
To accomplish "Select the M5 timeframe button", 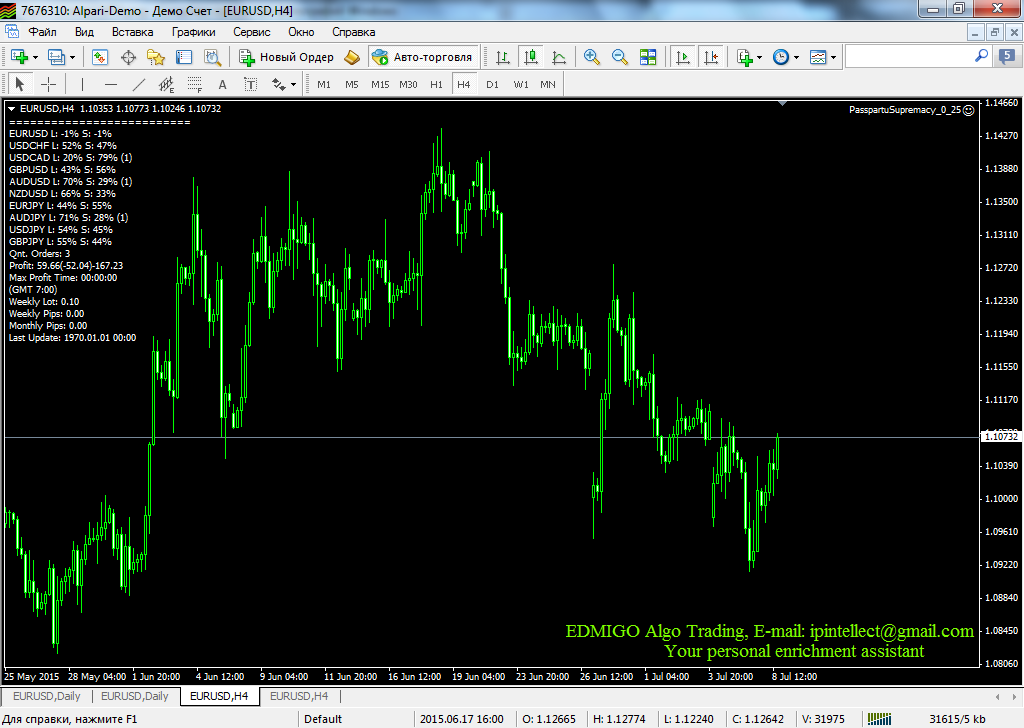I will click(x=352, y=84).
